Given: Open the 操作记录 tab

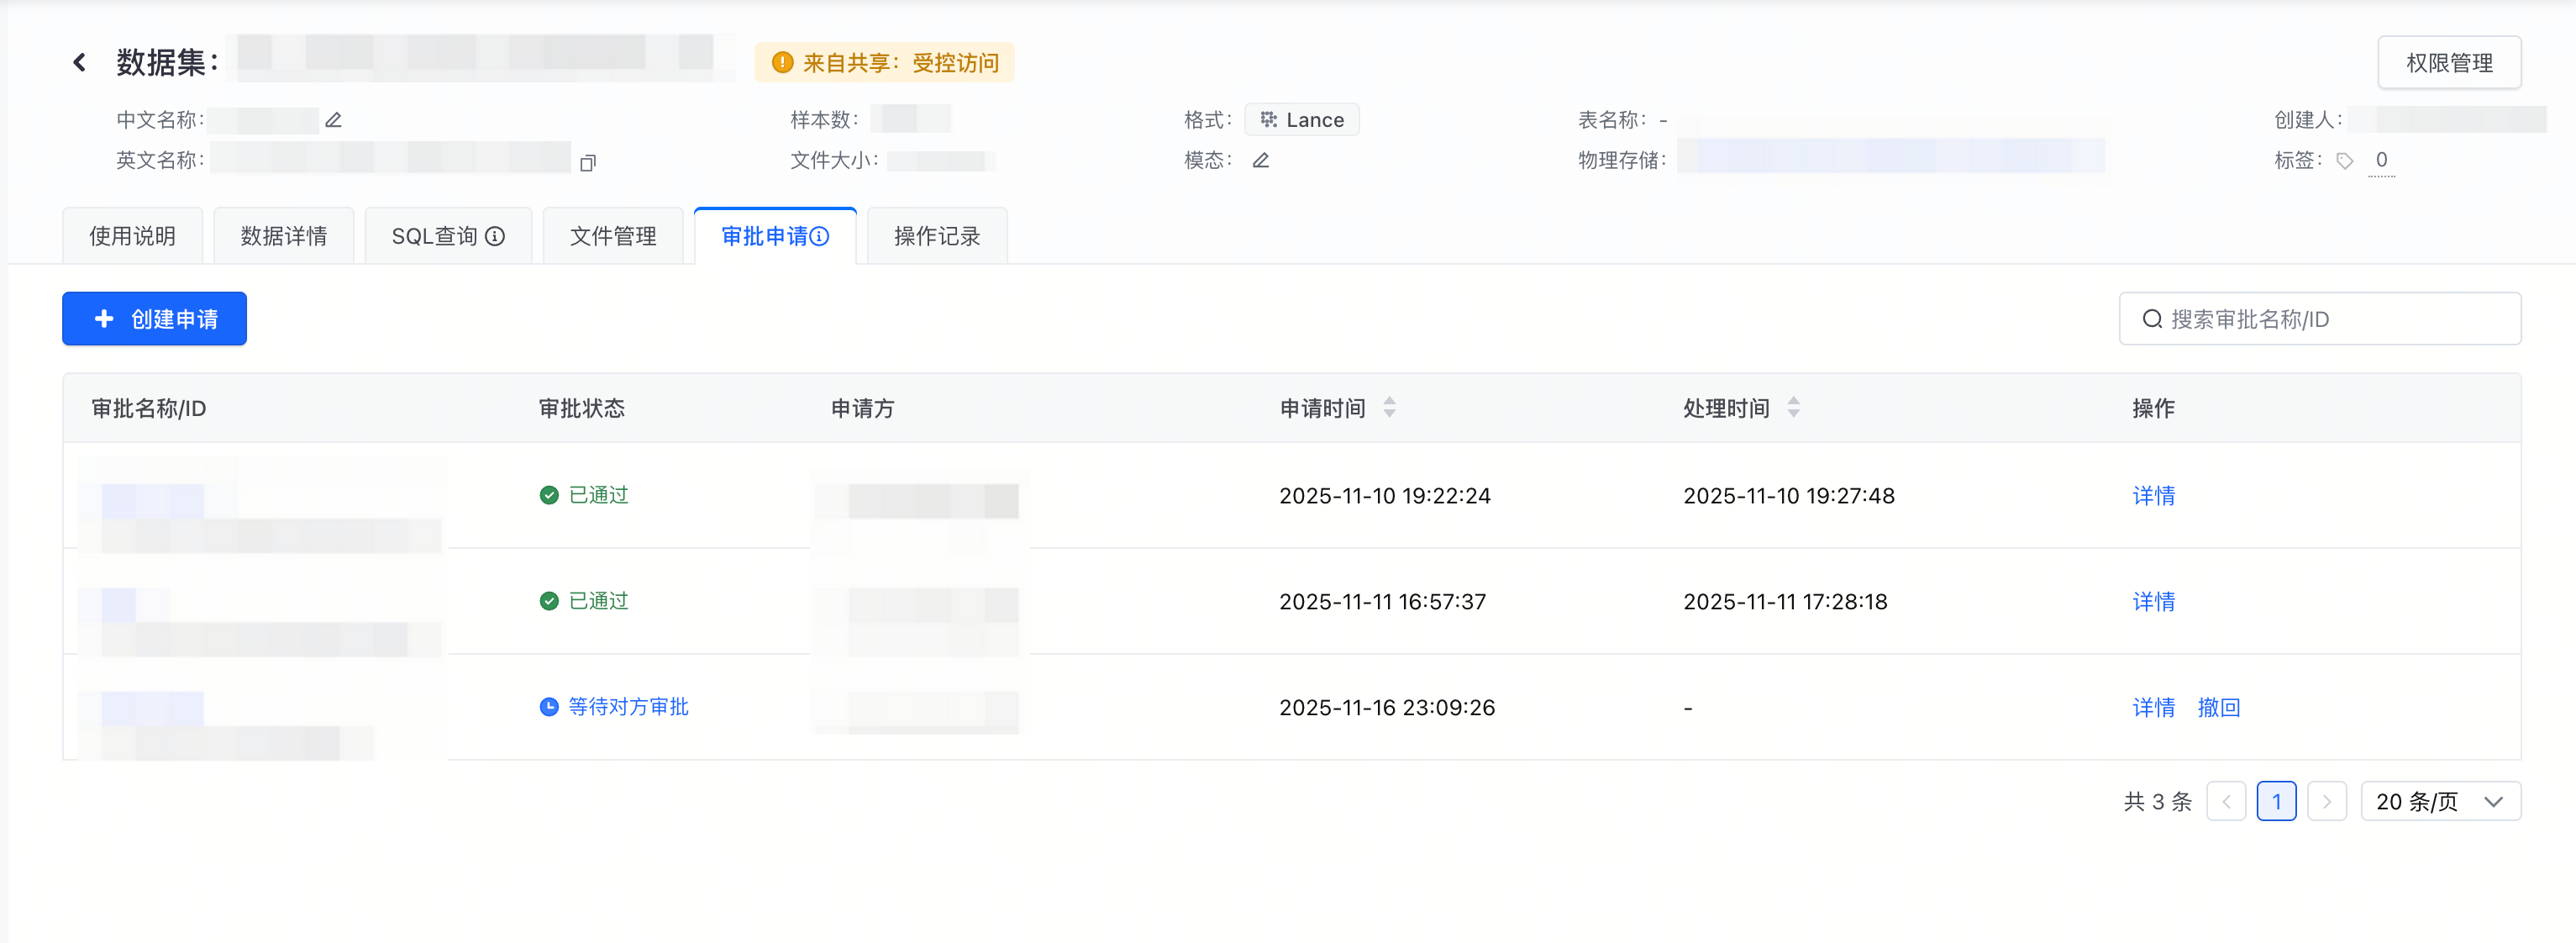Looking at the screenshot, I should tap(936, 236).
